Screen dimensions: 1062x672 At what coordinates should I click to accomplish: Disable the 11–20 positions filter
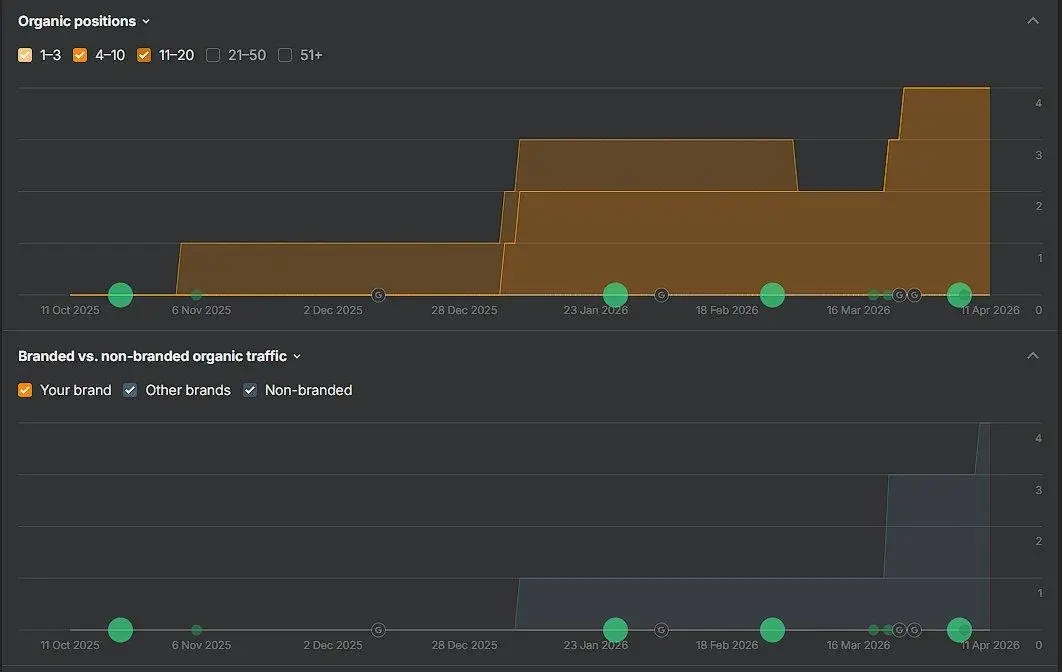pyautogui.click(x=144, y=55)
